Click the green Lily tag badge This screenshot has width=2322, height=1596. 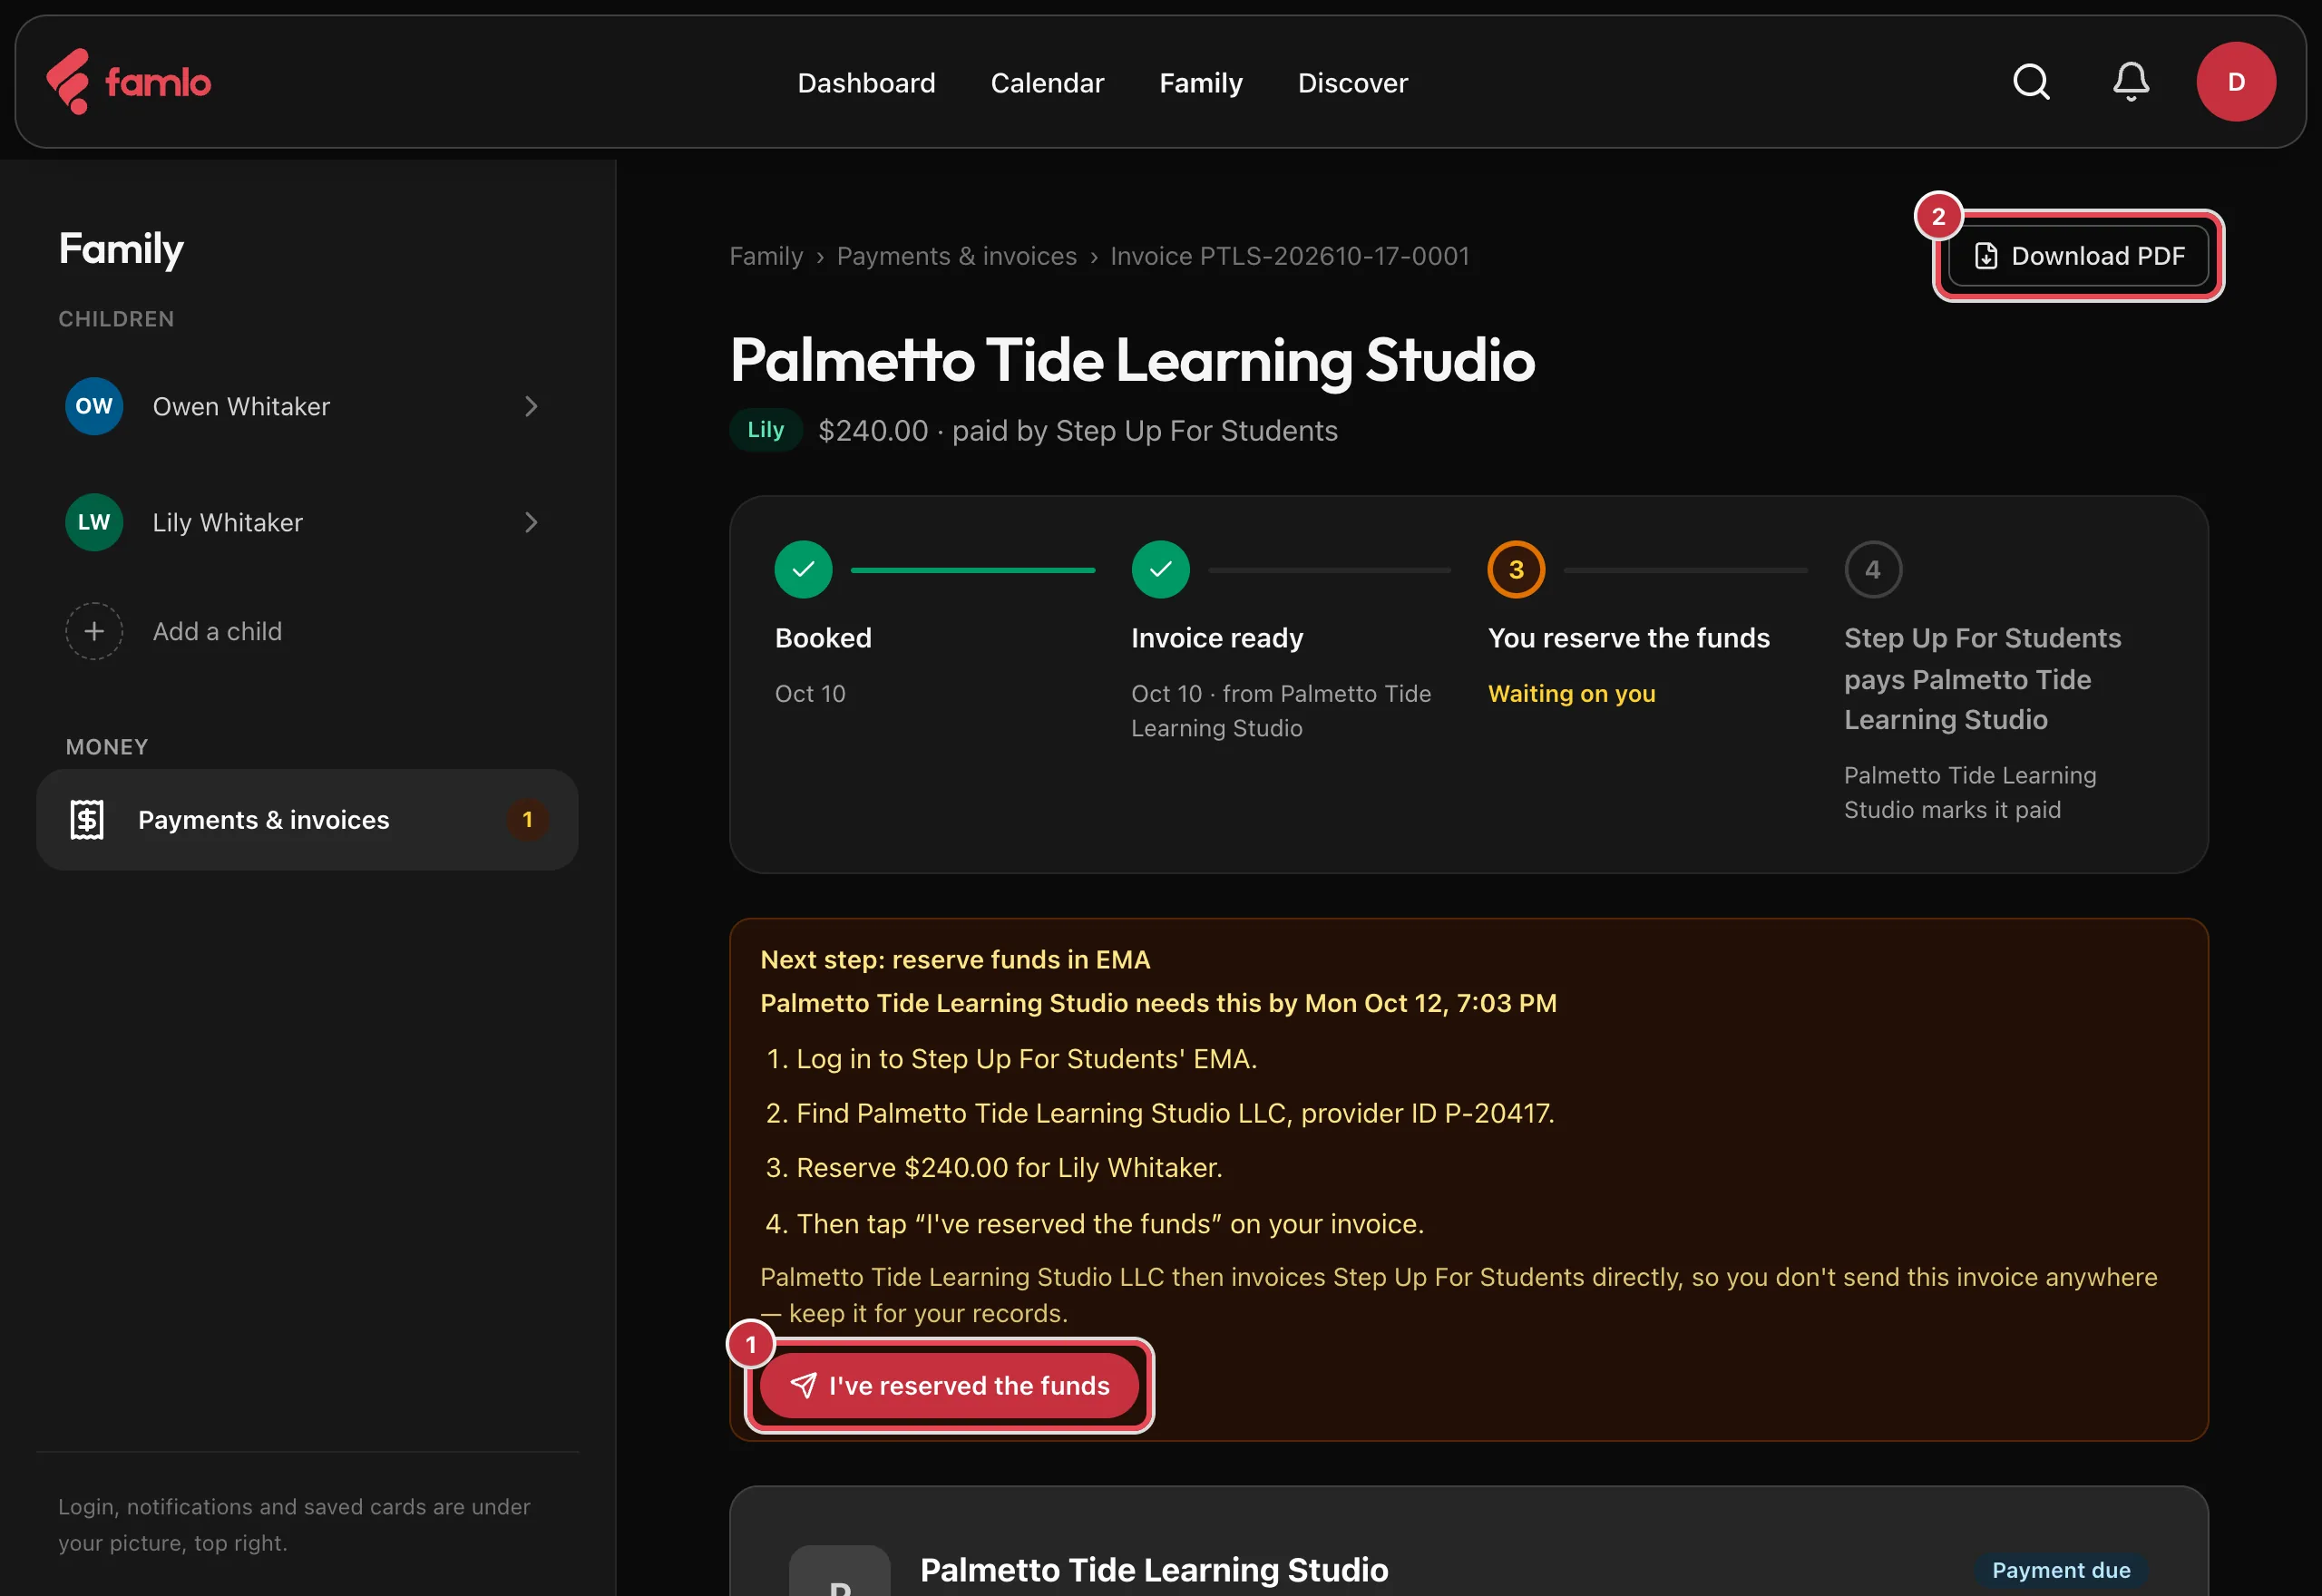tap(766, 430)
